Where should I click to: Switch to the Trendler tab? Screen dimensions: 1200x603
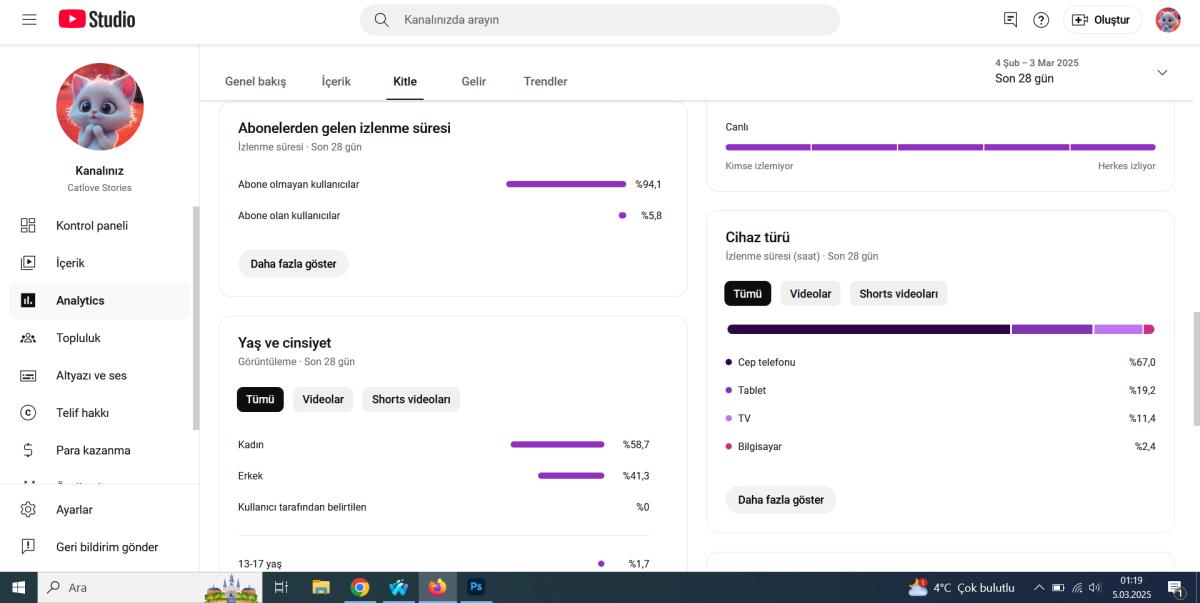[x=546, y=82]
